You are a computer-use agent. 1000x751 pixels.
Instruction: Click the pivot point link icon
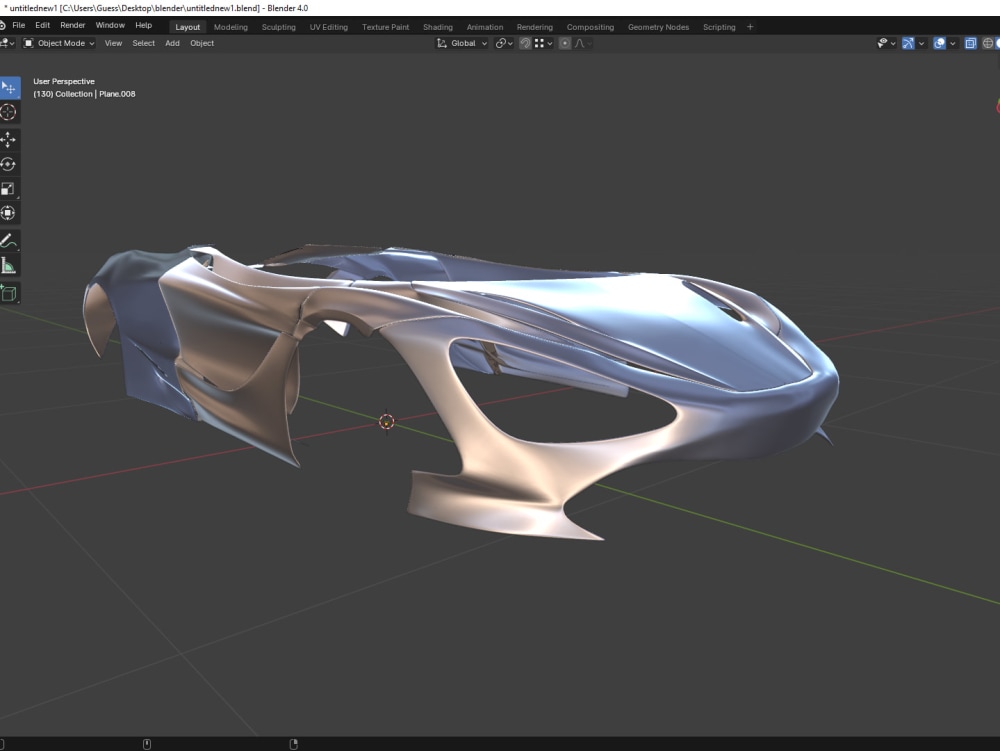[x=501, y=43]
